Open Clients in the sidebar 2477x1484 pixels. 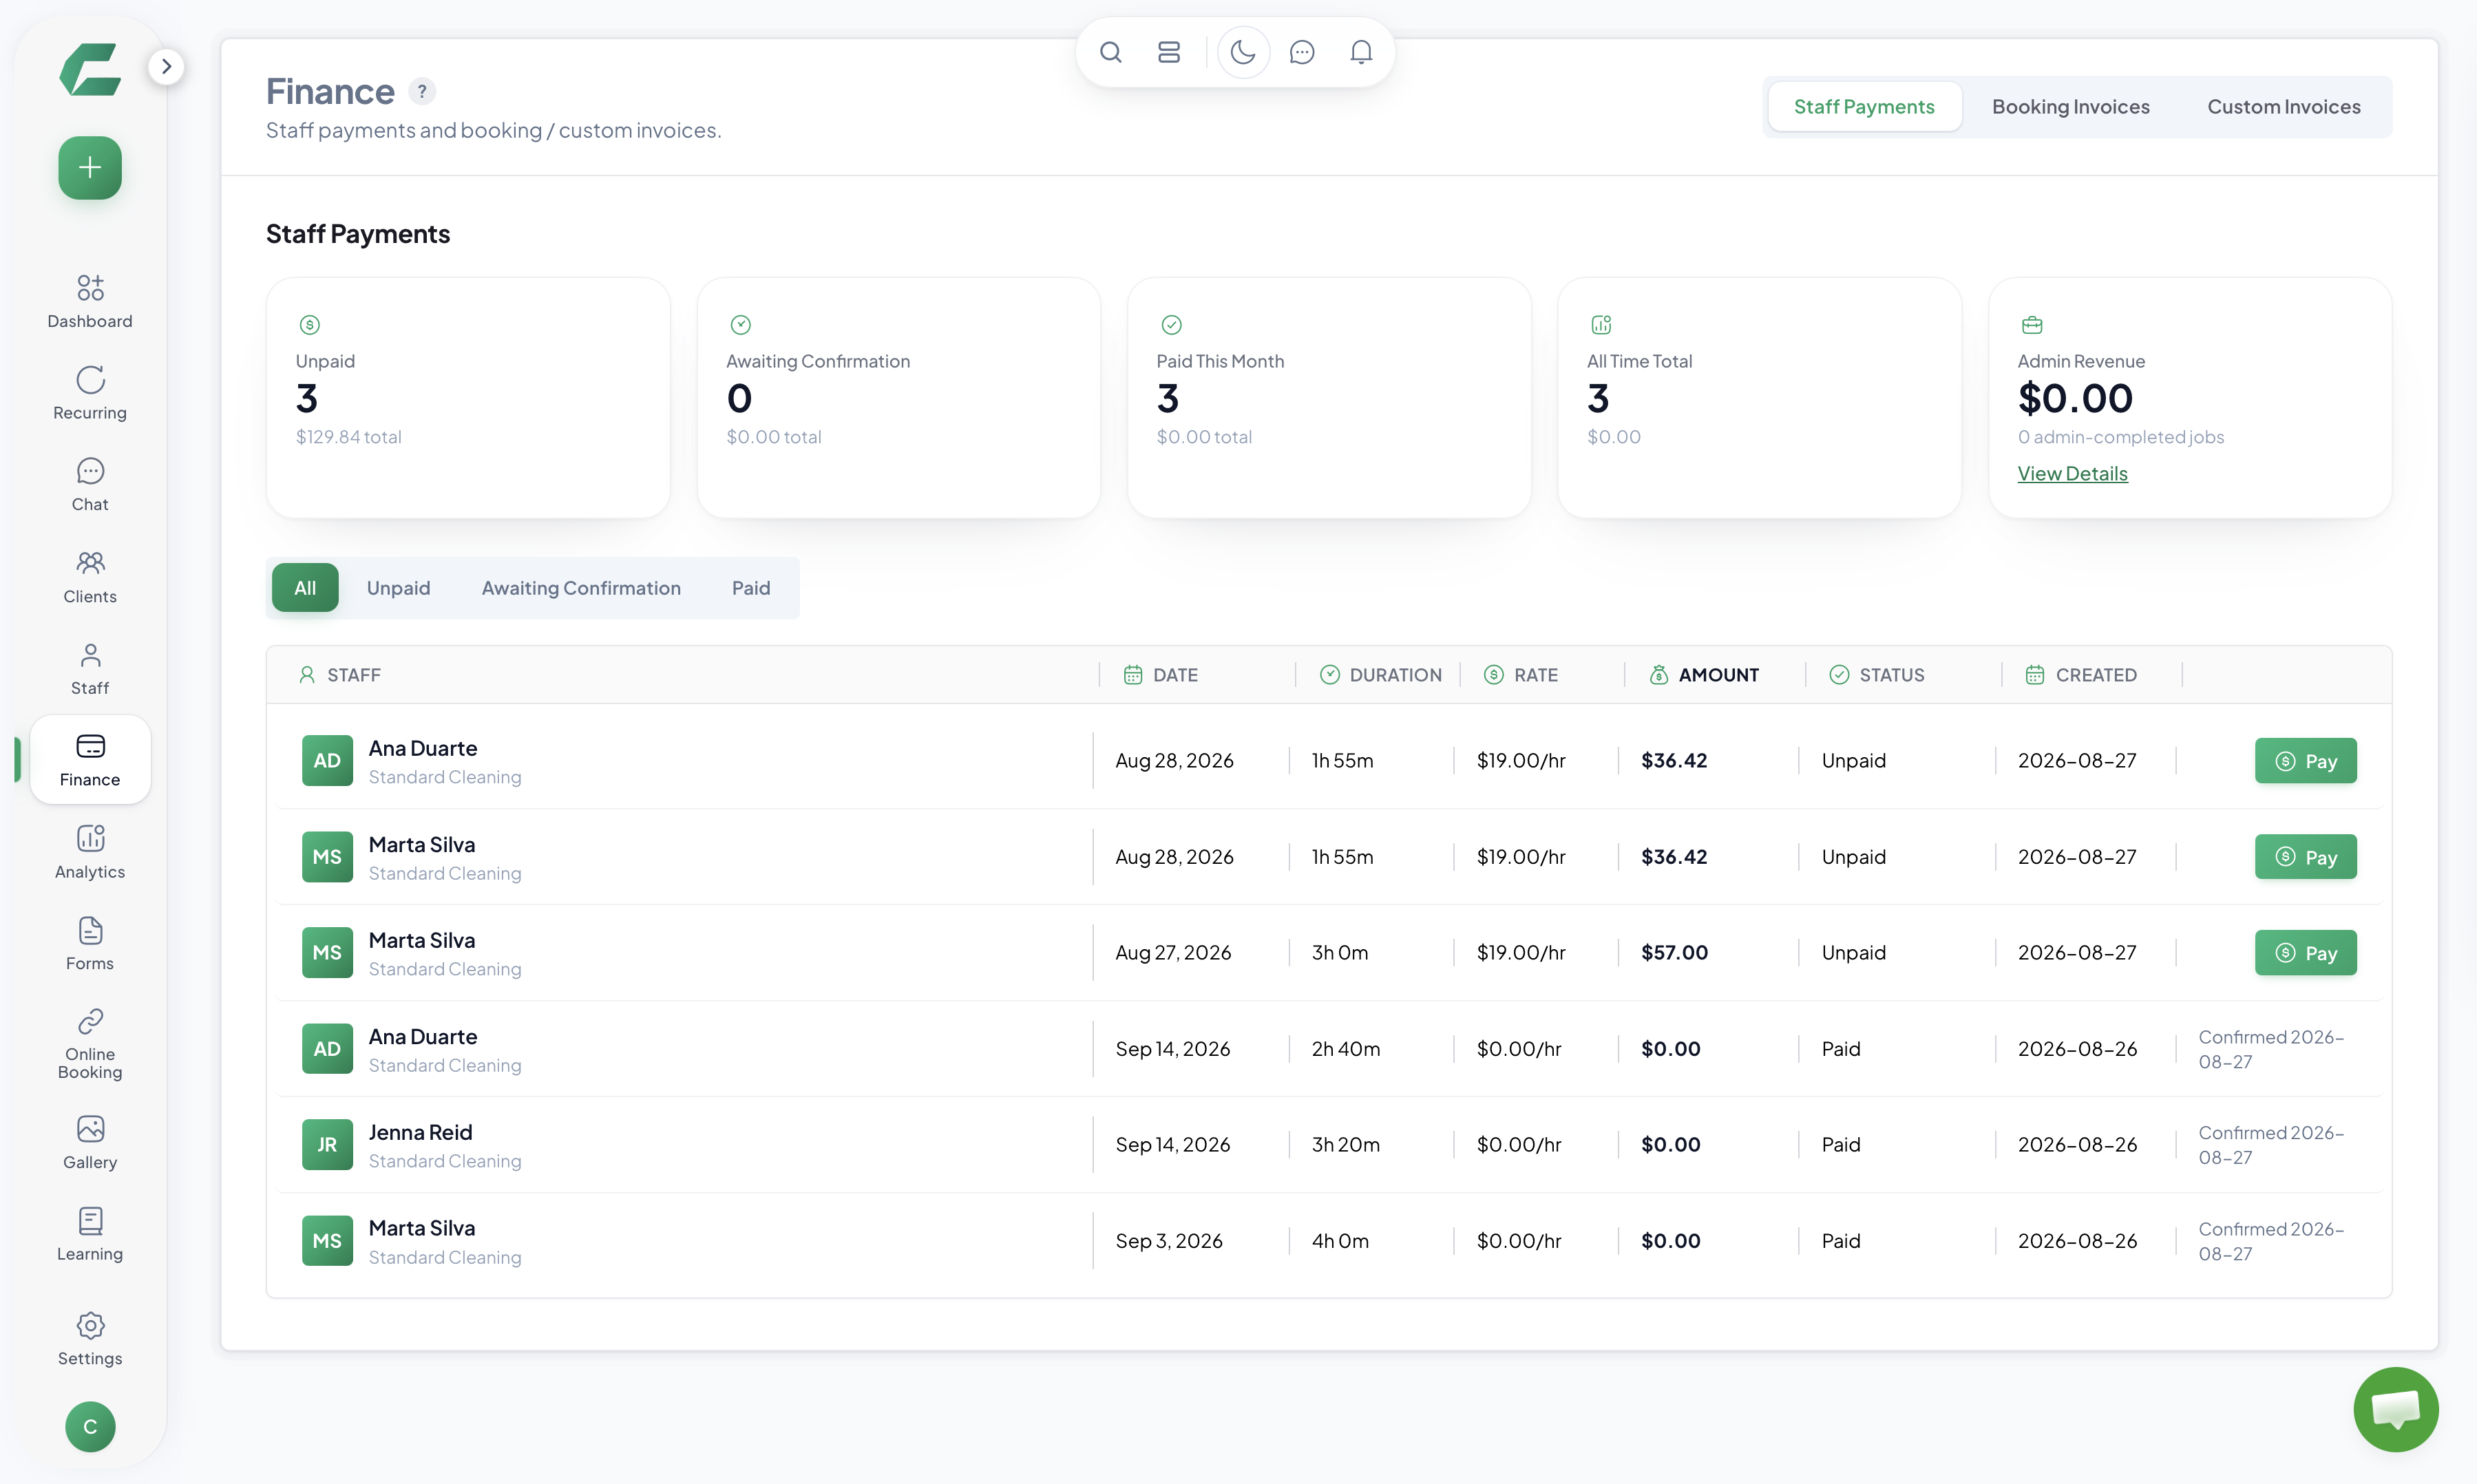click(x=90, y=577)
